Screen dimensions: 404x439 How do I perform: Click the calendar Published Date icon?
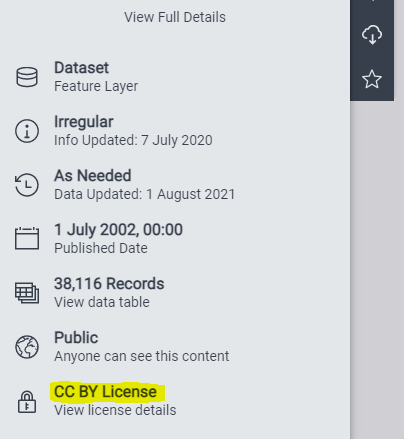pos(27,238)
